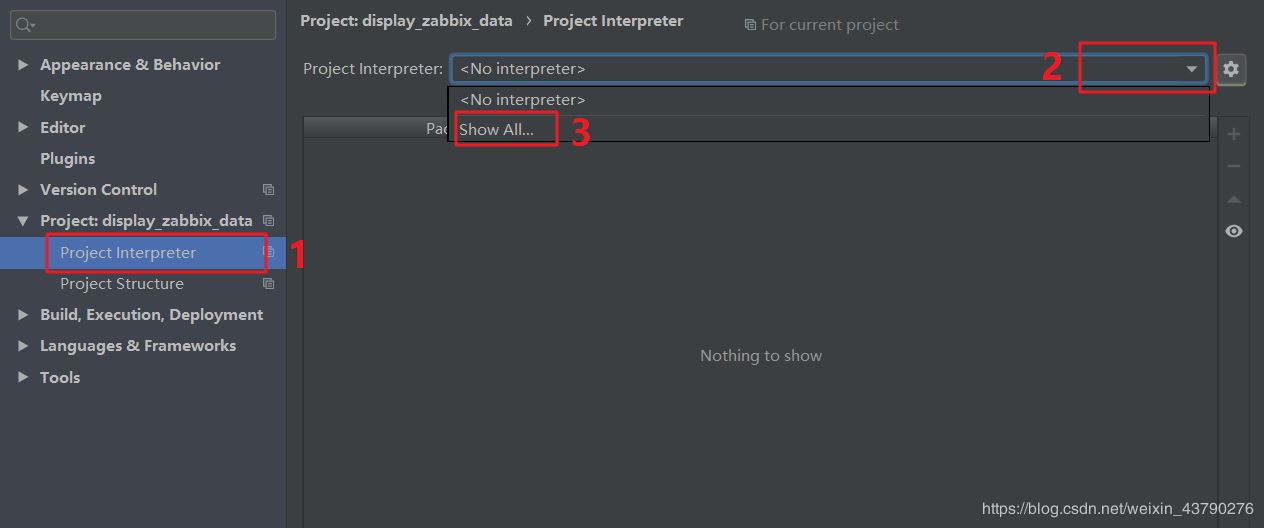The image size is (1264, 528).
Task: Open the Project Interpreter dropdown arrow
Action: pyautogui.click(x=1191, y=69)
